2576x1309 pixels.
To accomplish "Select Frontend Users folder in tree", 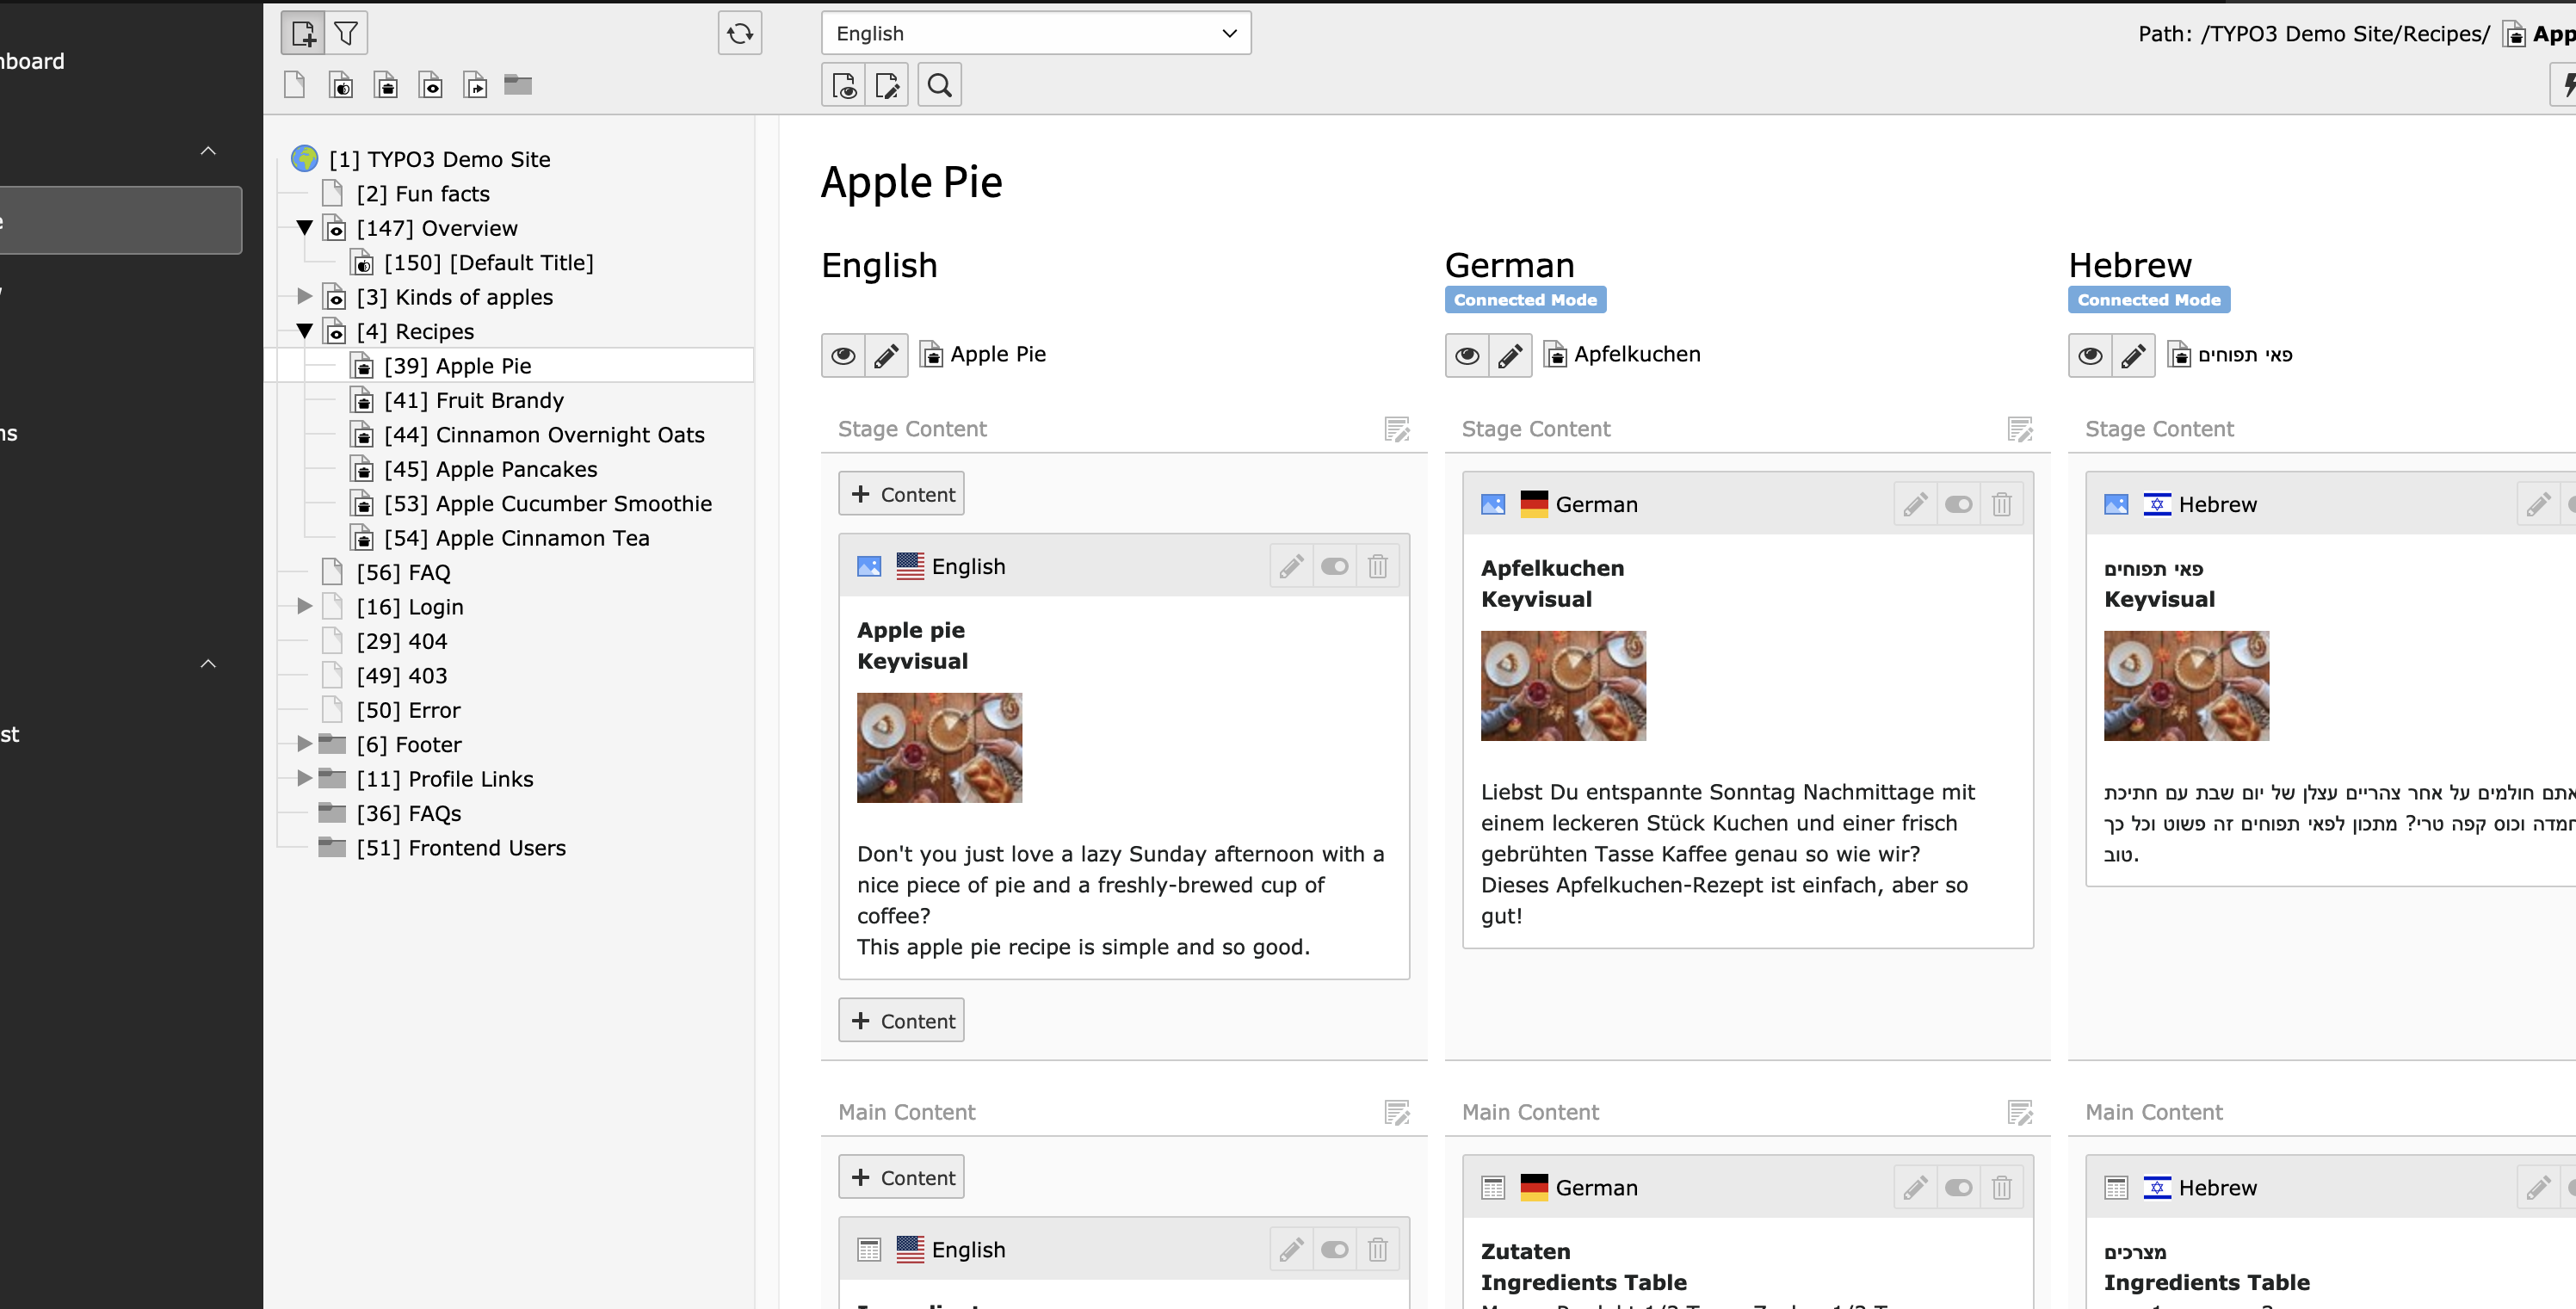I will [461, 847].
